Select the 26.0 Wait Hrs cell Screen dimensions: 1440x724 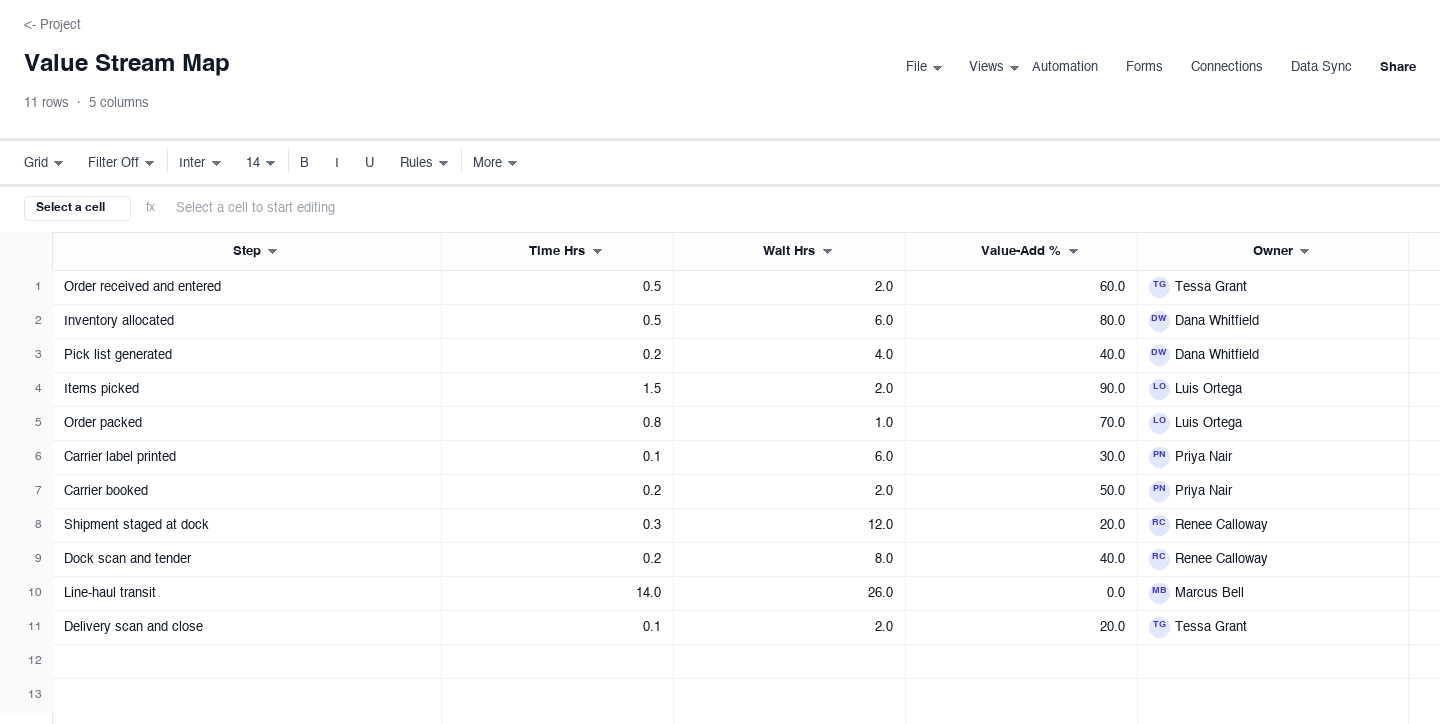pyautogui.click(x=790, y=593)
